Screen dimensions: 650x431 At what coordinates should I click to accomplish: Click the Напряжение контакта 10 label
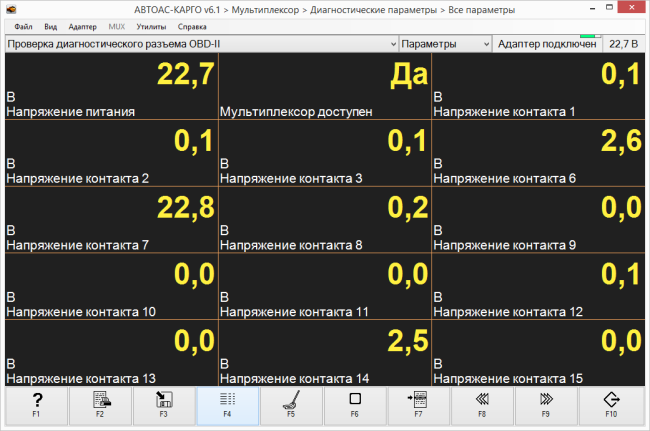click(x=81, y=312)
